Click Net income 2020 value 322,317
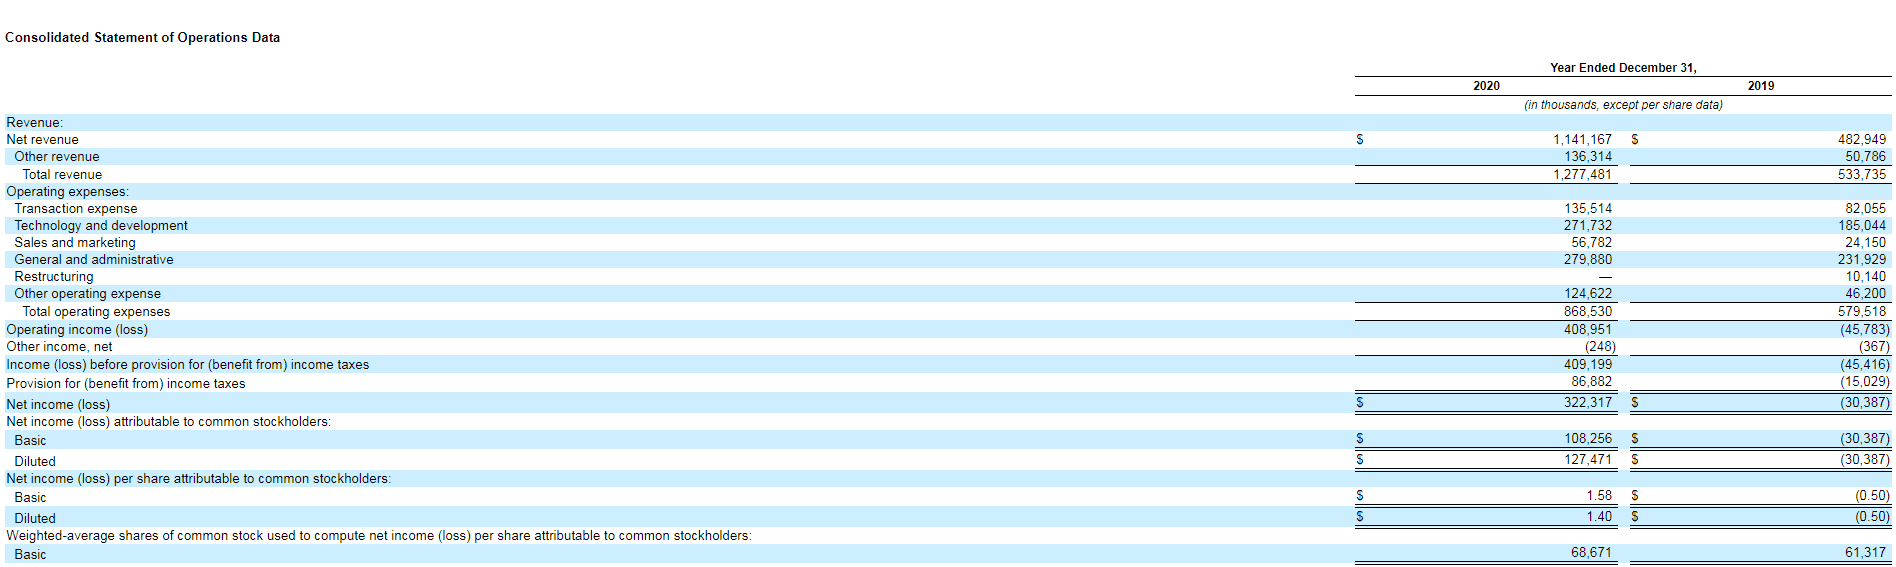This screenshot has width=1896, height=567. [x=1588, y=403]
